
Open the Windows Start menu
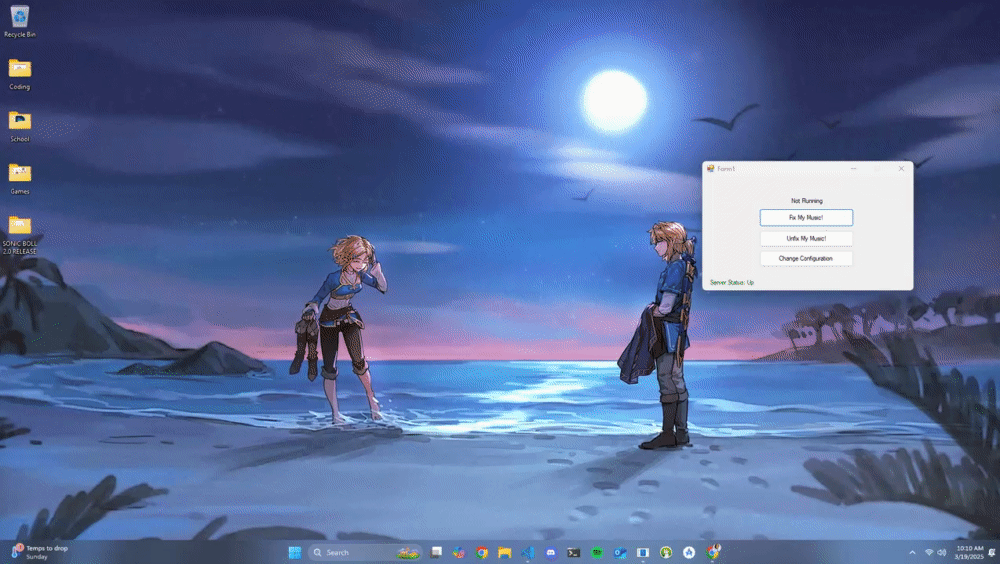tap(295, 552)
